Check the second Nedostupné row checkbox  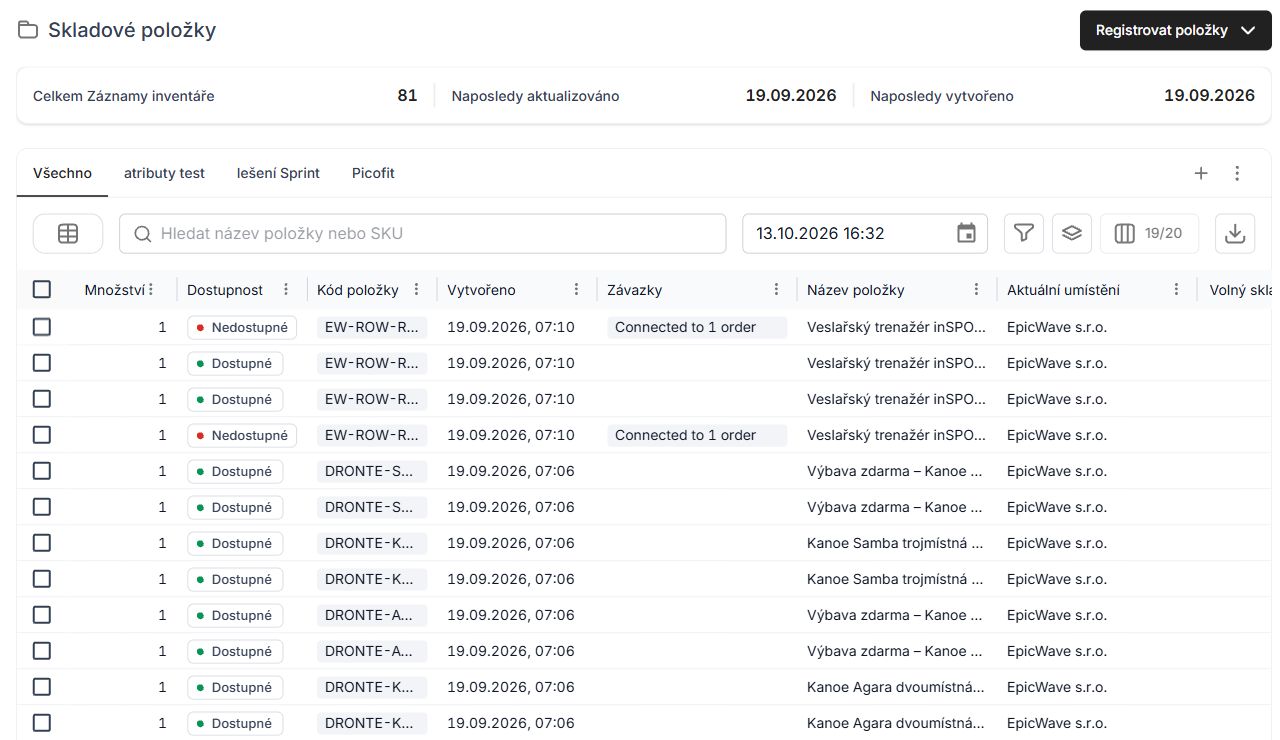click(x=42, y=435)
